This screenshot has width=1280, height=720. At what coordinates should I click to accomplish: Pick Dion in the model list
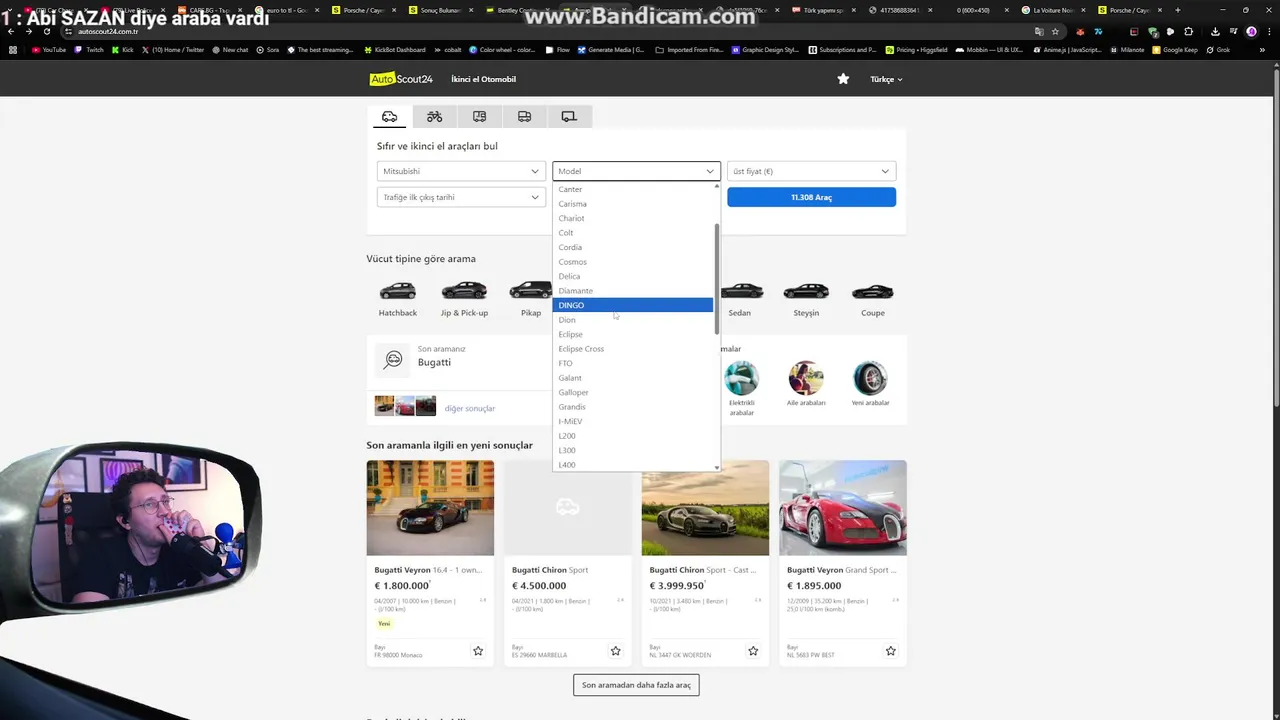[632, 320]
